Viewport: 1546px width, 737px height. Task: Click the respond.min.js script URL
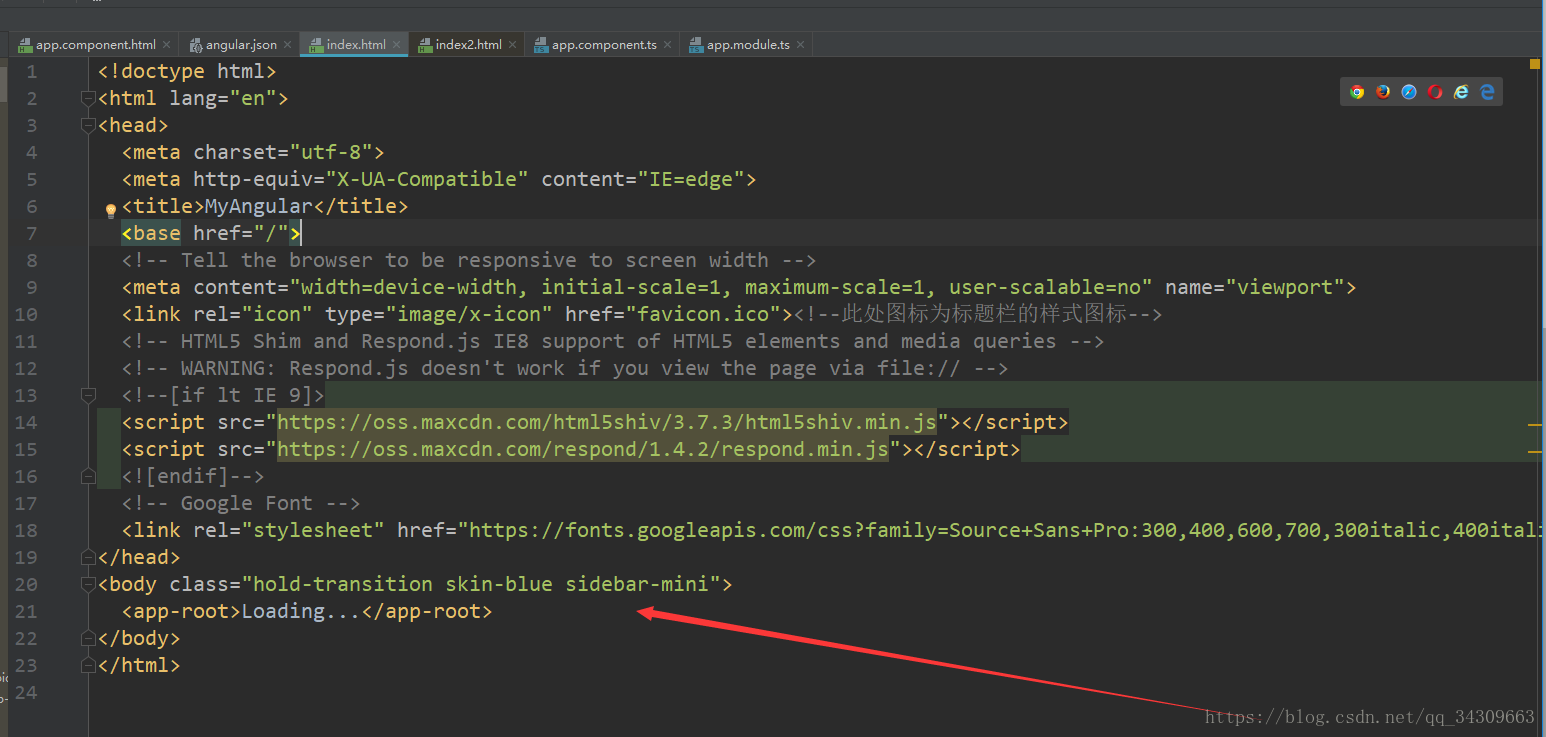[x=583, y=449]
